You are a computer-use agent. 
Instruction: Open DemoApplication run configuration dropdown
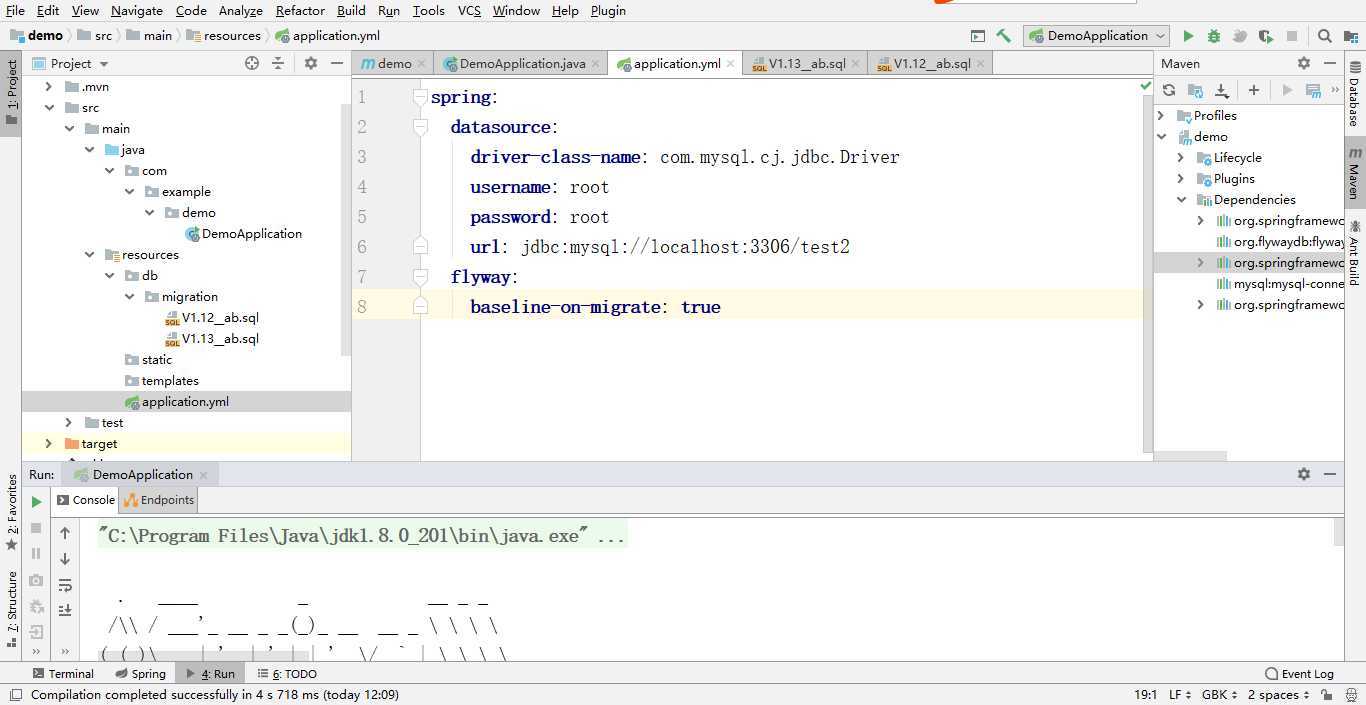click(x=1096, y=36)
